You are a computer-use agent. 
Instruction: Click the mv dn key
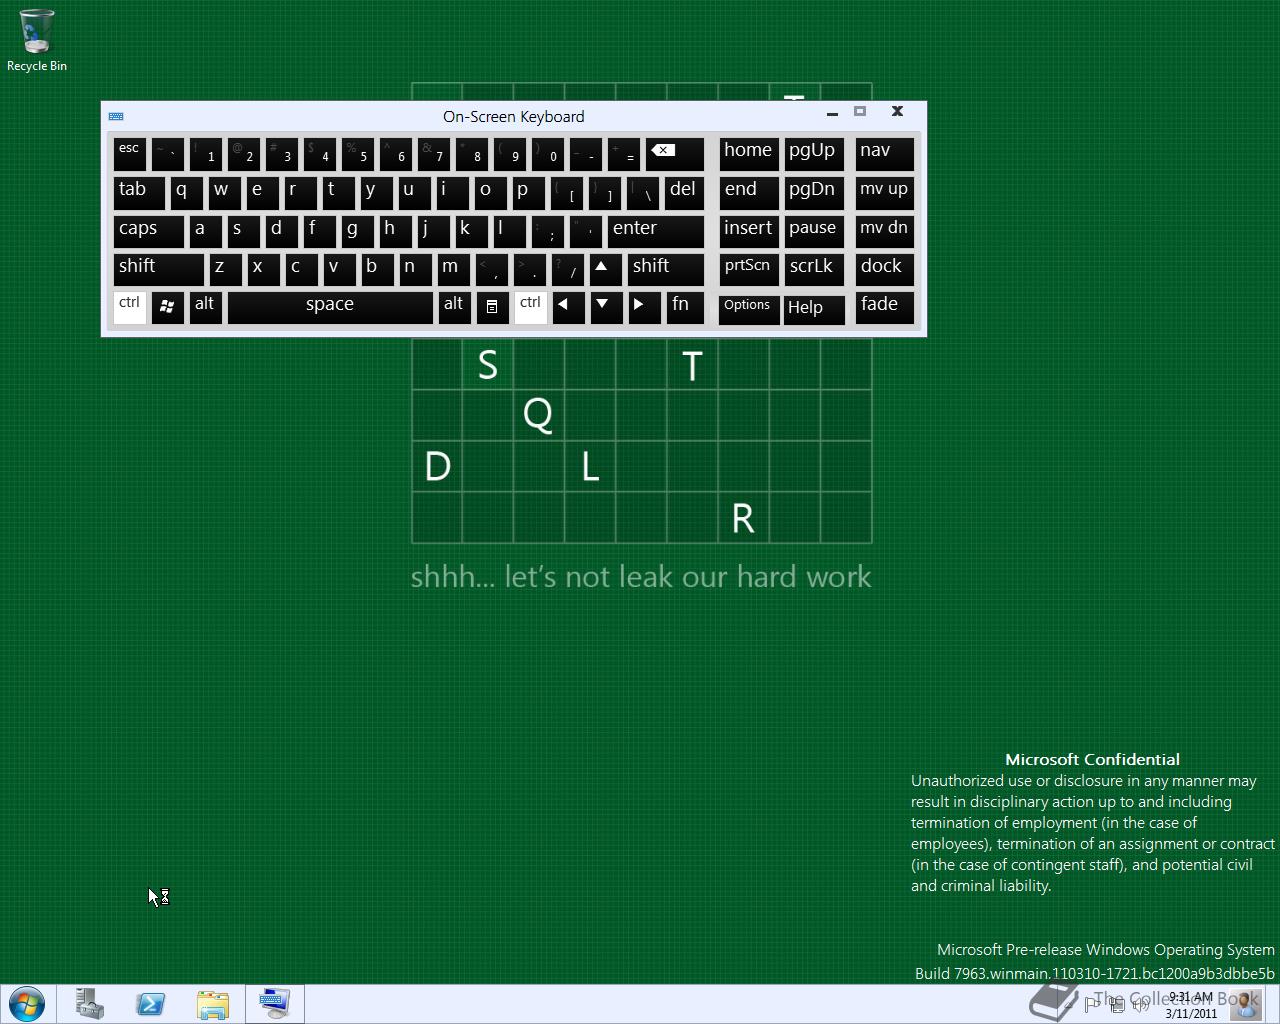[x=884, y=231]
